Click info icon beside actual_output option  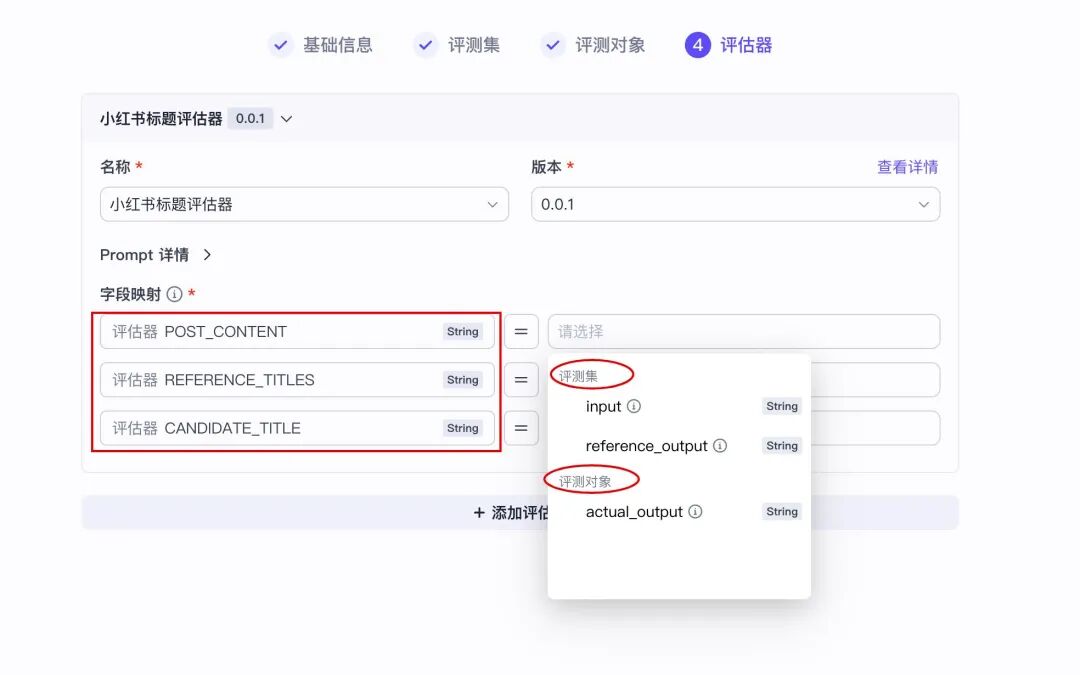pyautogui.click(x=696, y=512)
